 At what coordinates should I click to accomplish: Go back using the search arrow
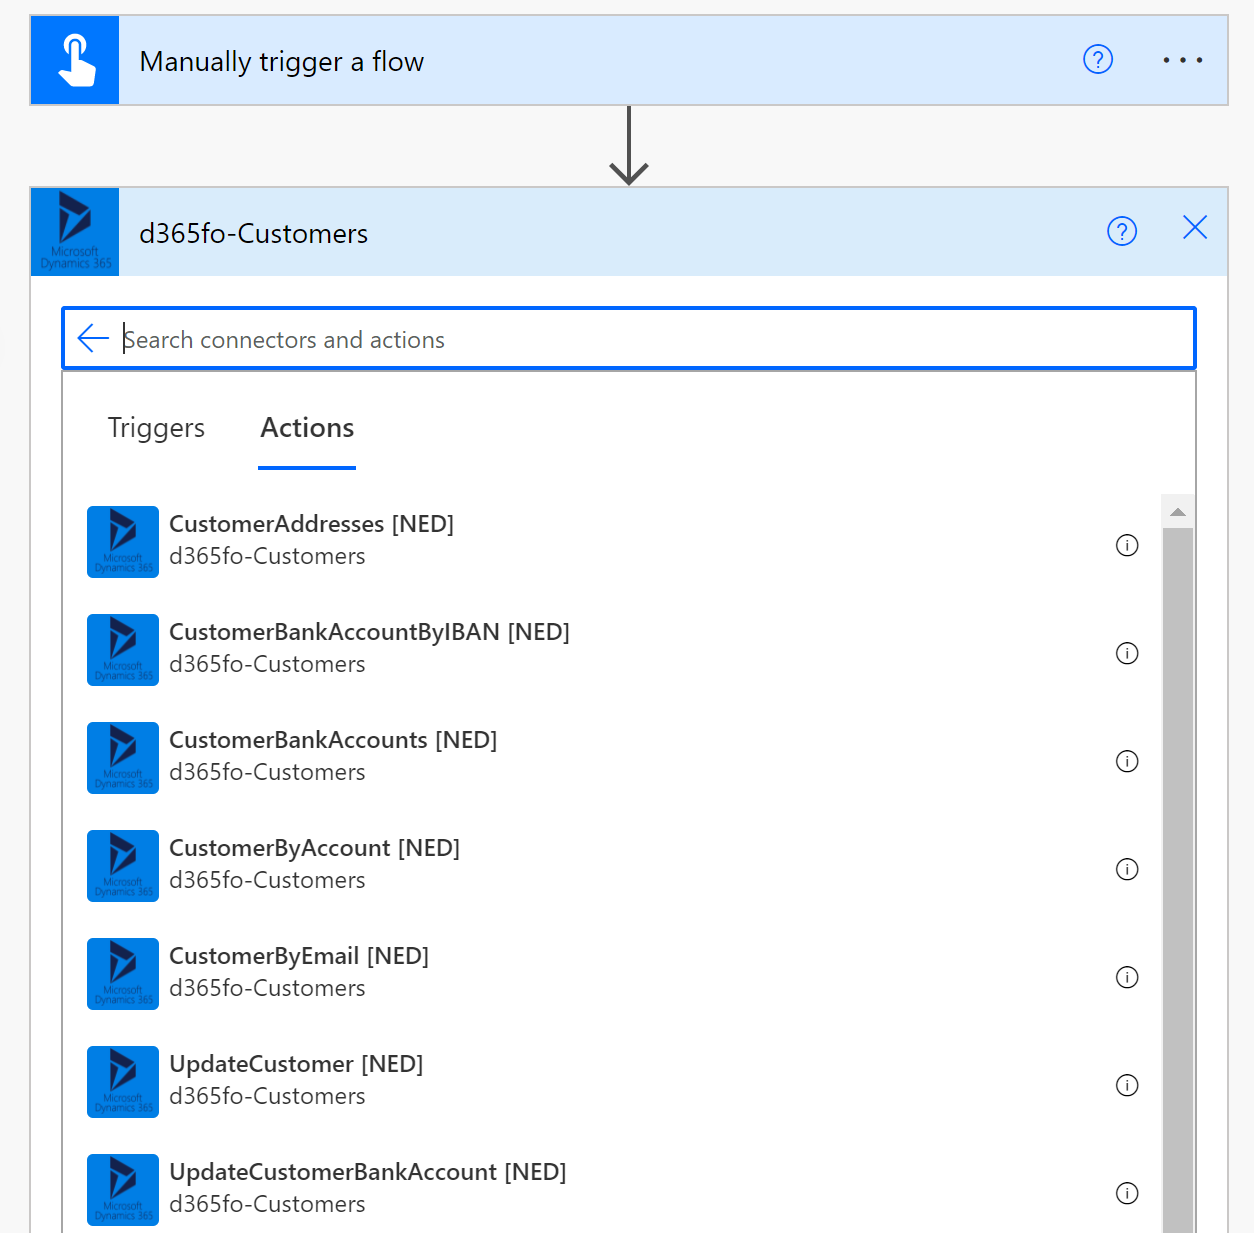(93, 338)
